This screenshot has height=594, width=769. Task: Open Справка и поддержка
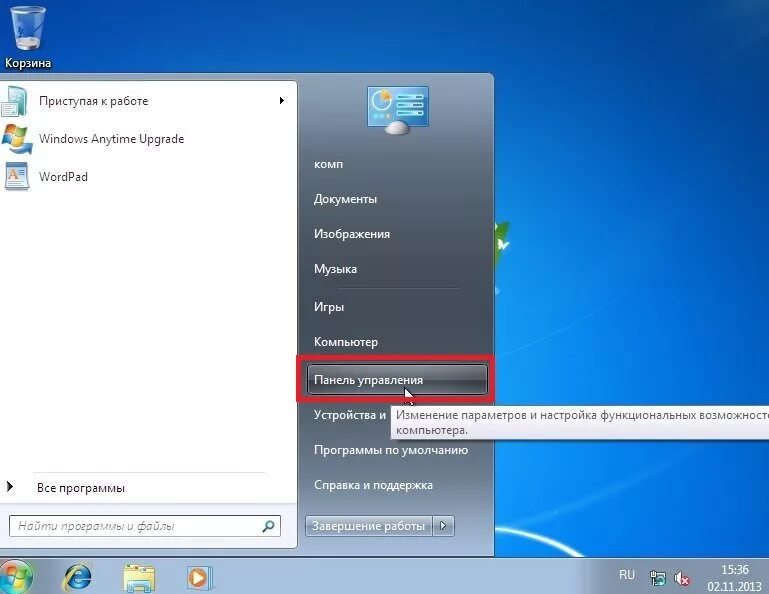373,485
